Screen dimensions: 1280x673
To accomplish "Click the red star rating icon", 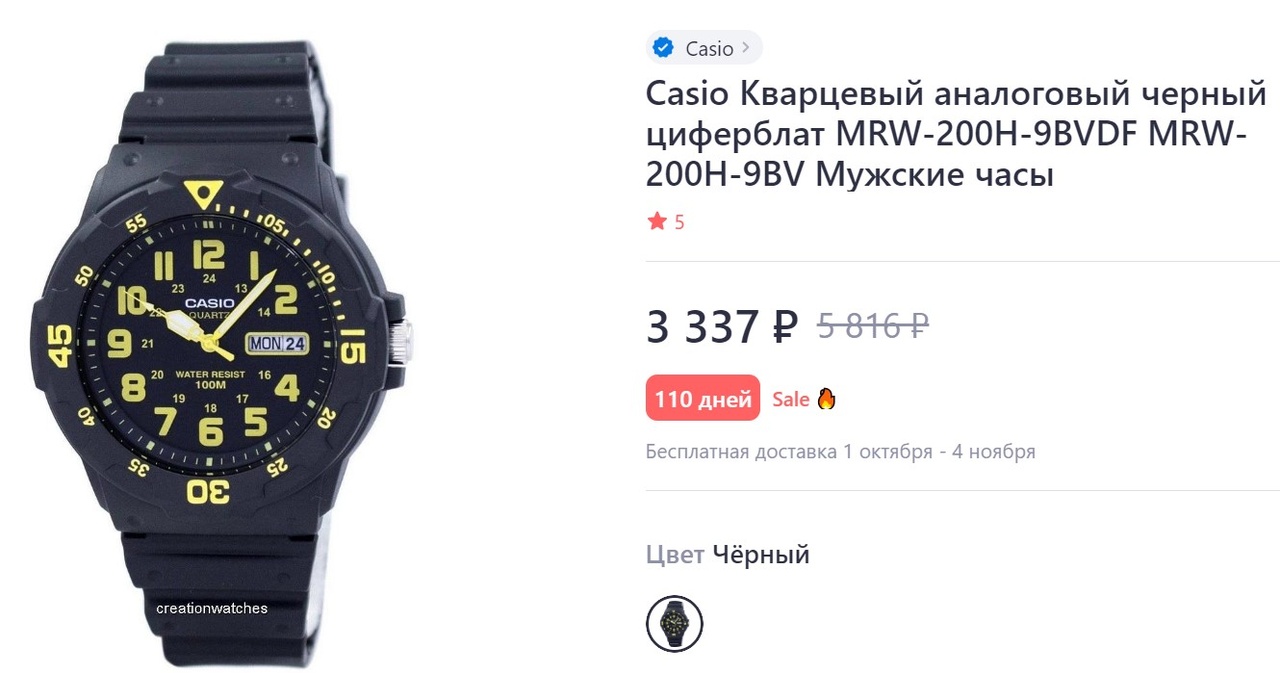I will [657, 221].
